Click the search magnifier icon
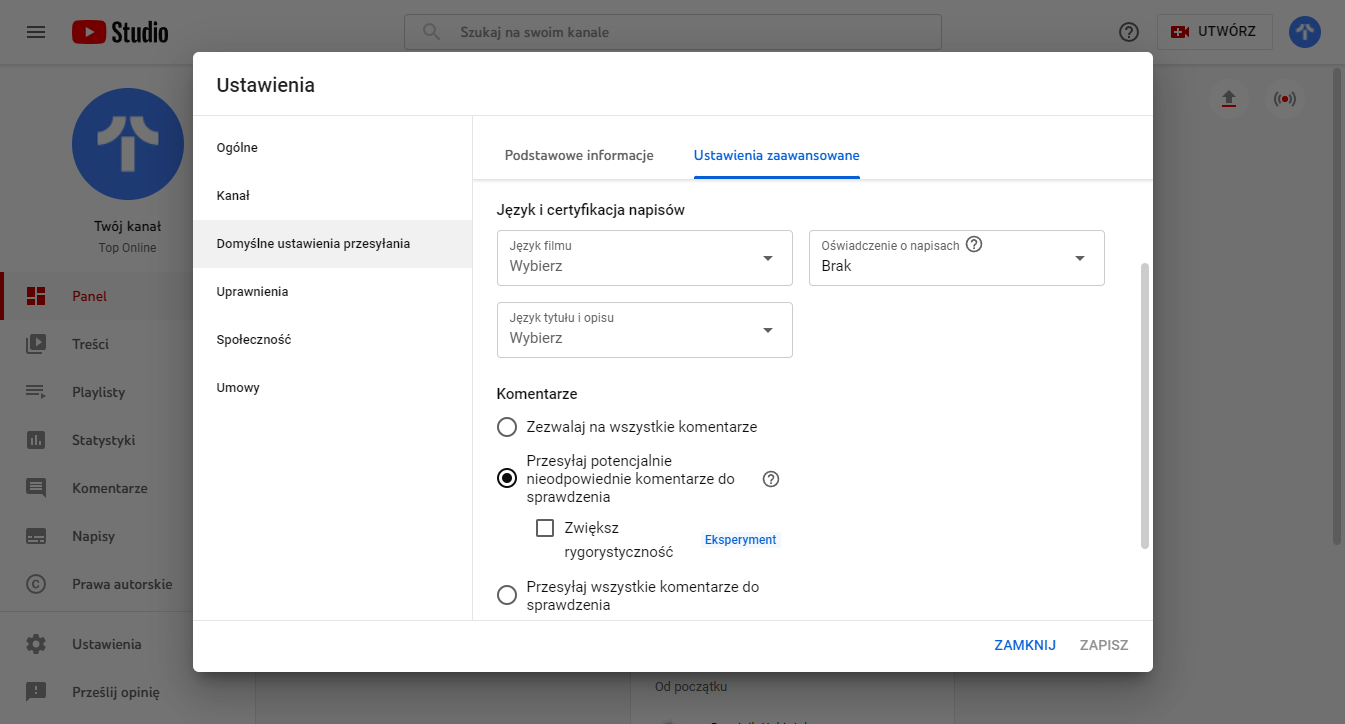 pyautogui.click(x=432, y=32)
